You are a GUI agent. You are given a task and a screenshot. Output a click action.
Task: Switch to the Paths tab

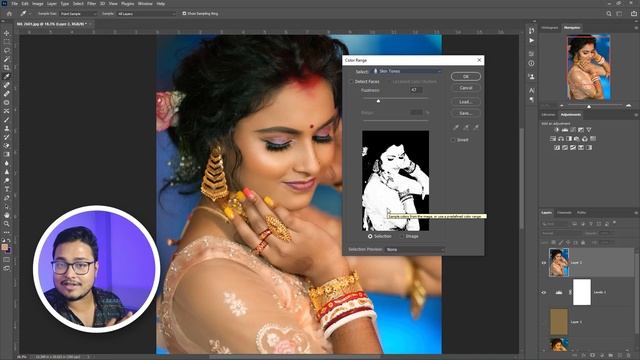click(582, 213)
